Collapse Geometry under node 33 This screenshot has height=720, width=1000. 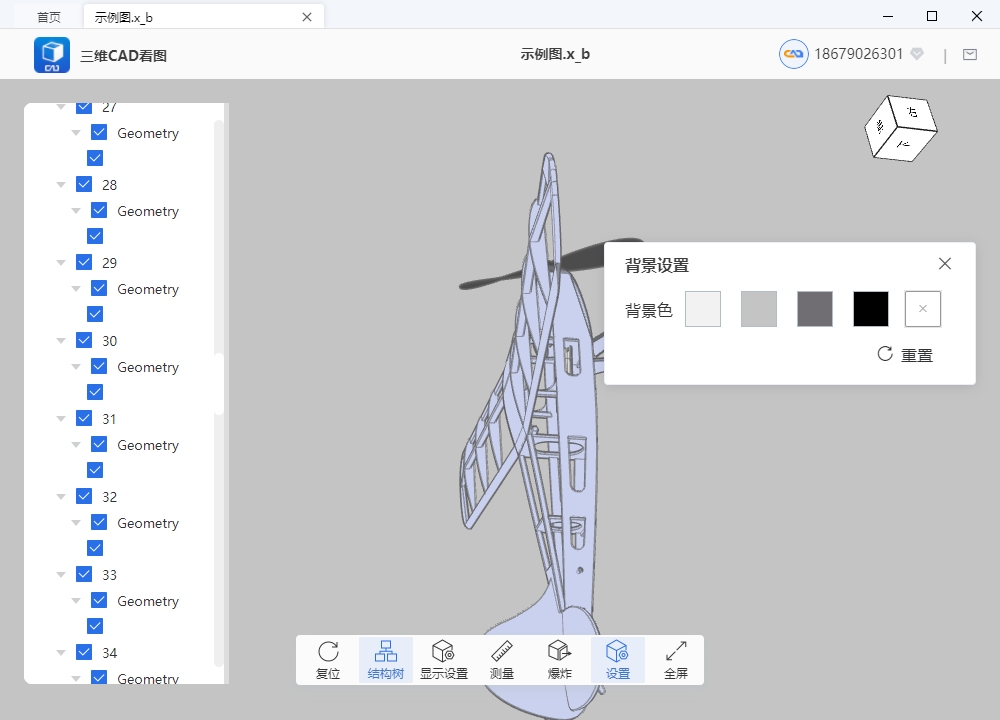point(76,601)
